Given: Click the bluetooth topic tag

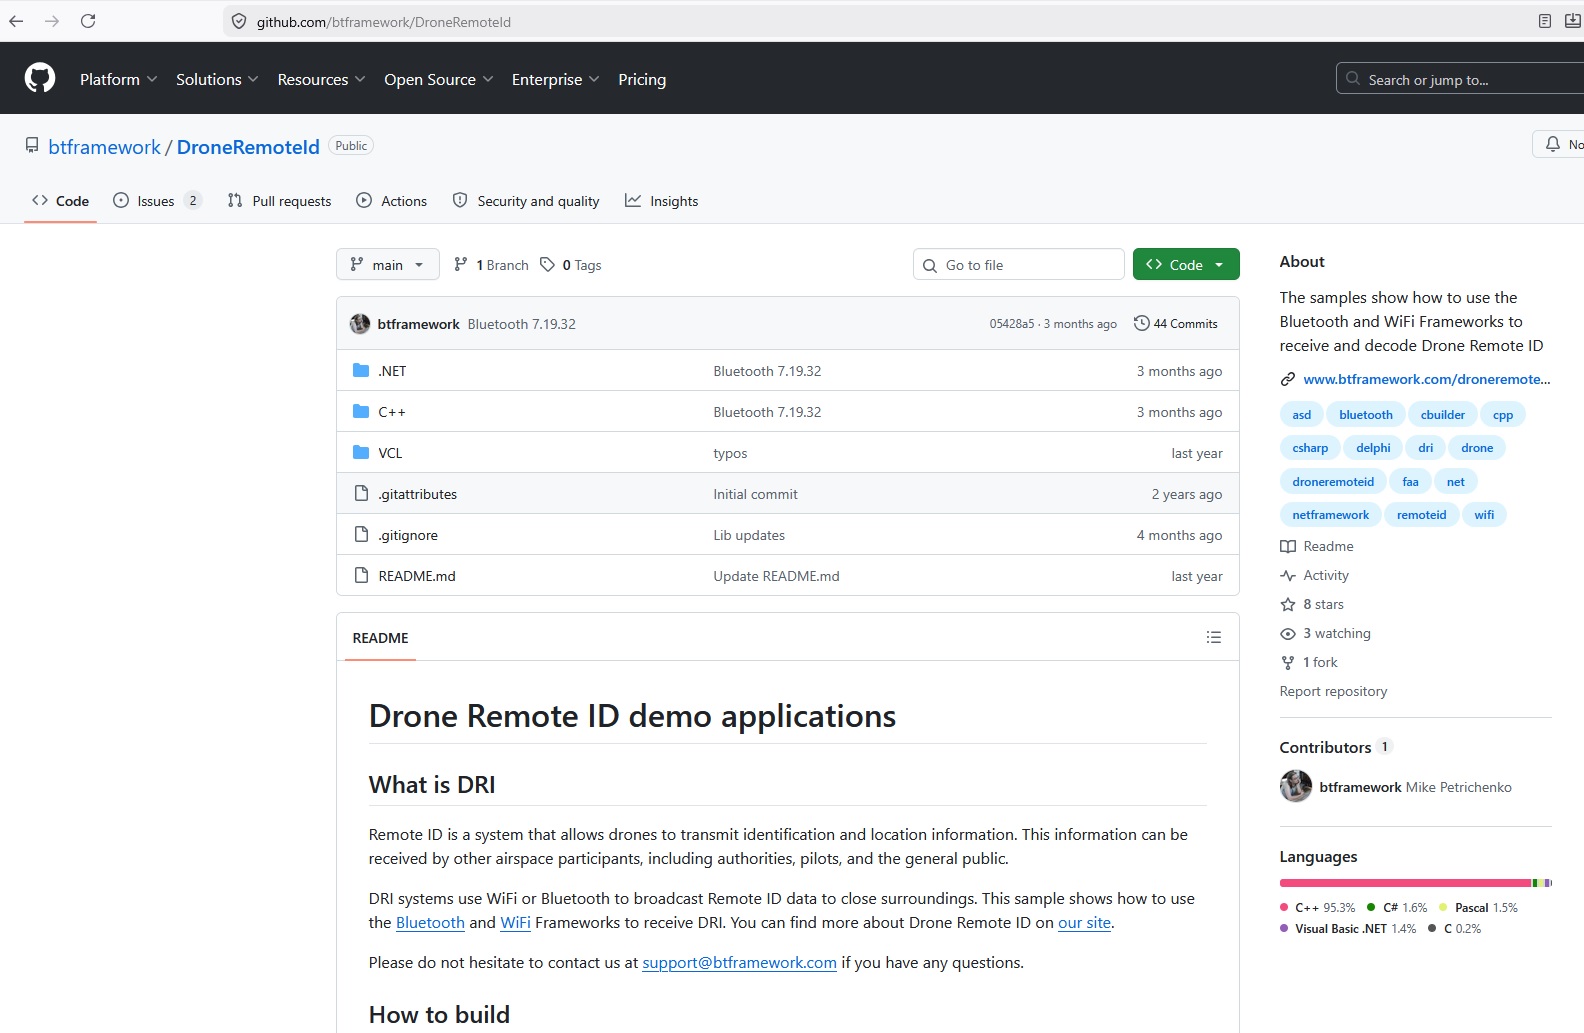Looking at the screenshot, I should coord(1365,415).
